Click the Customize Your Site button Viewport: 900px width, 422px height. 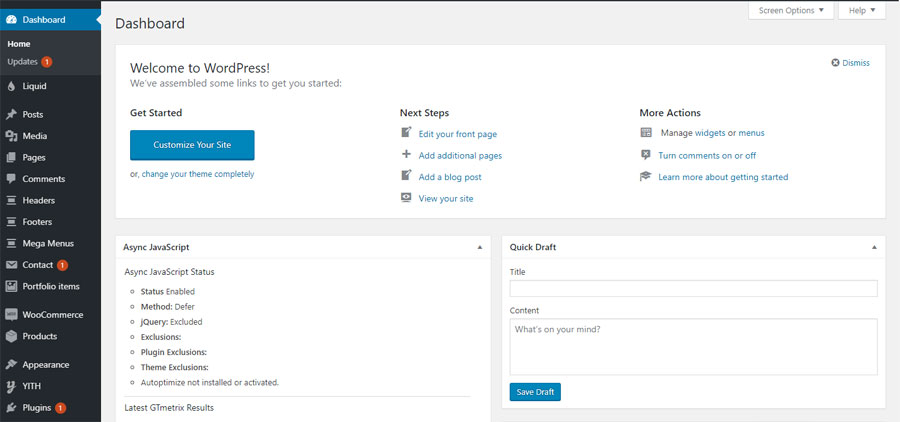pyautogui.click(x=192, y=145)
